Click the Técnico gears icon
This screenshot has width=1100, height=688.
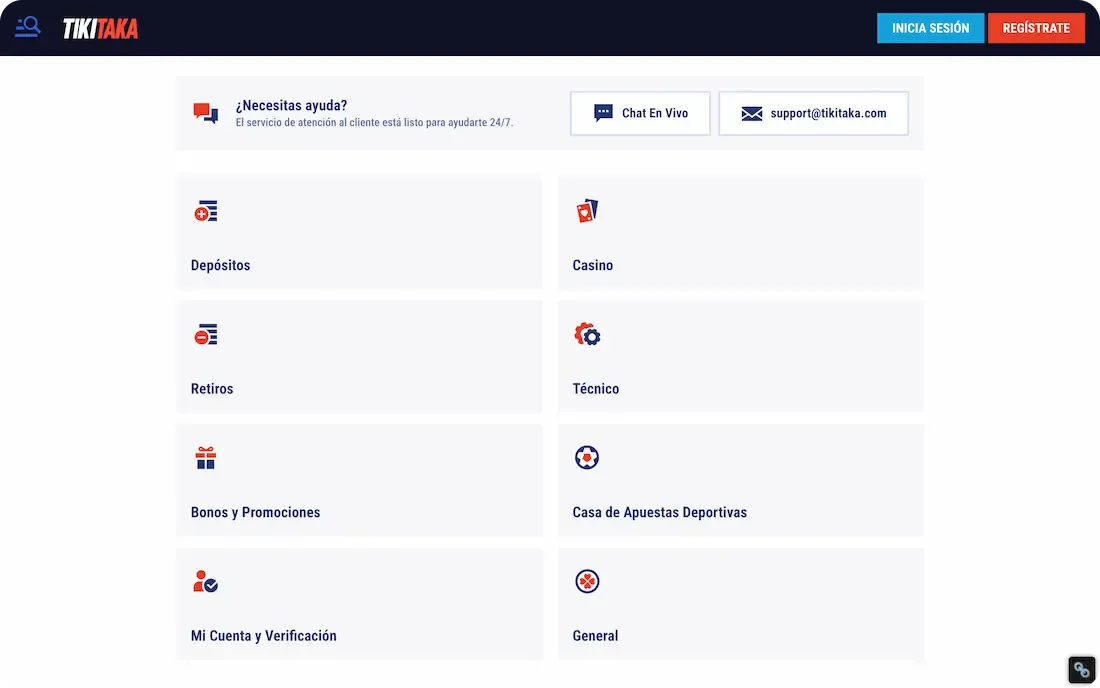click(587, 335)
